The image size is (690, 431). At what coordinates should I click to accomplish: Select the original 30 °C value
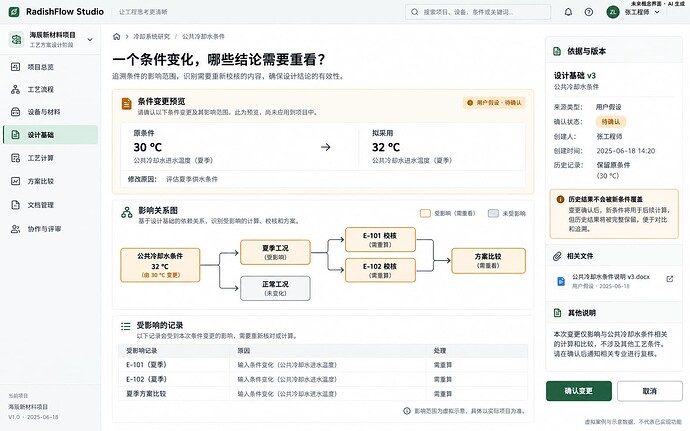[x=147, y=147]
